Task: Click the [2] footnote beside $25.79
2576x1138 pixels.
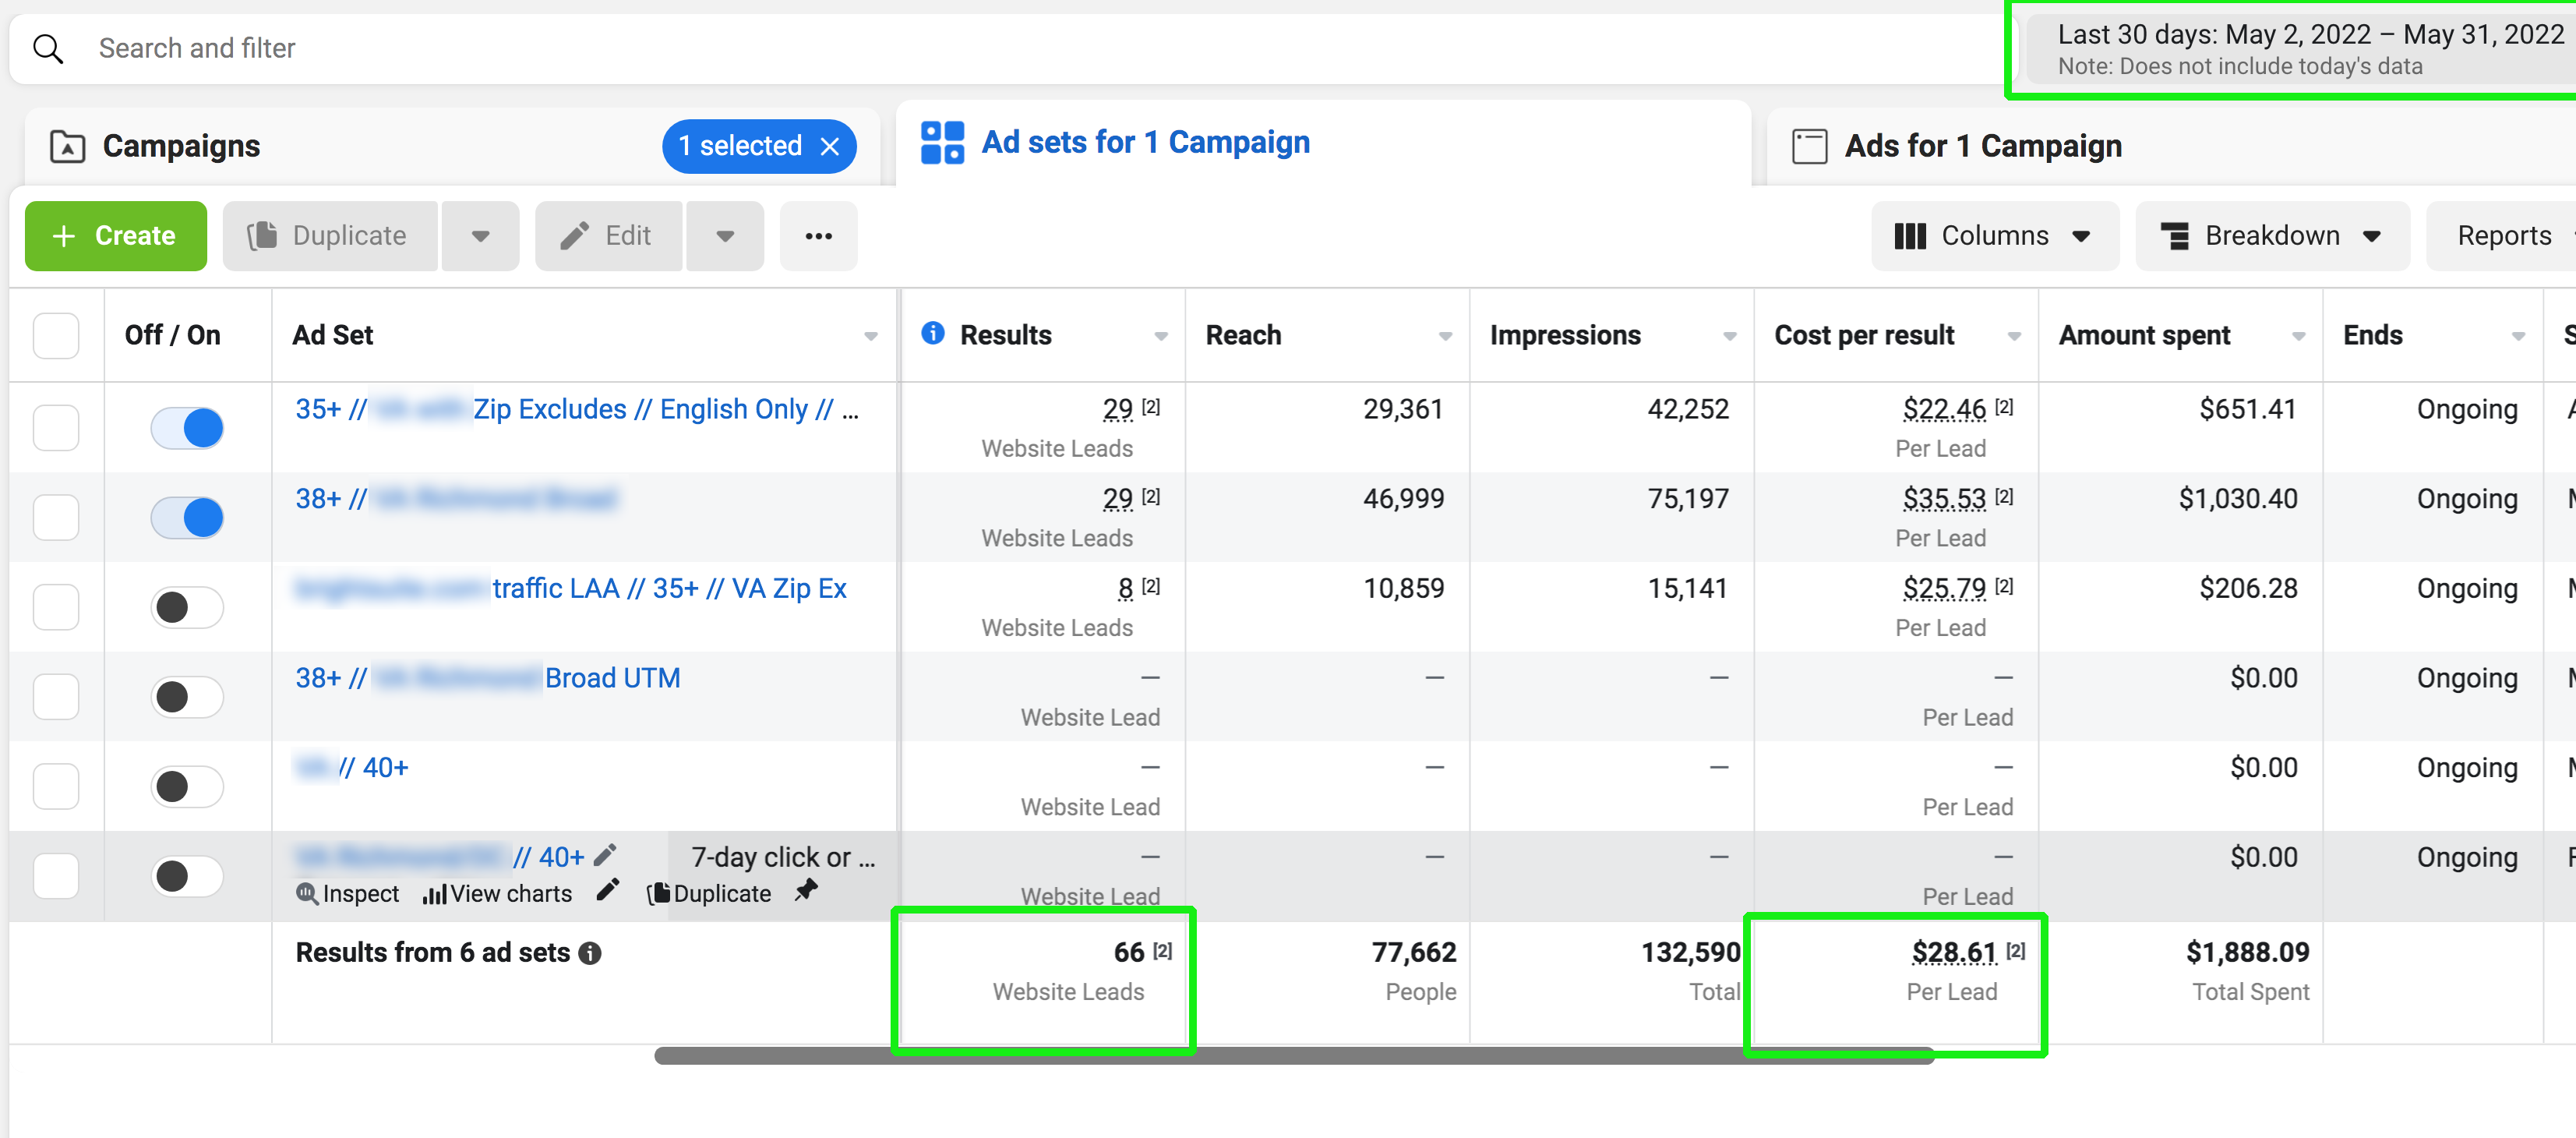Action: [2003, 586]
